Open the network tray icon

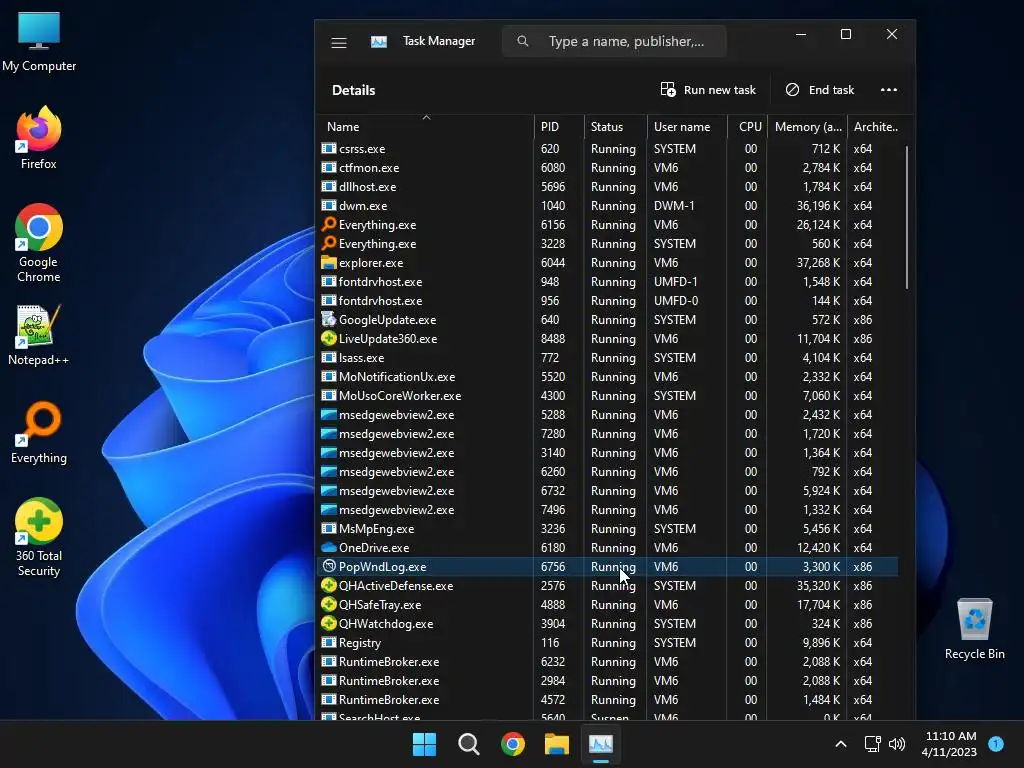point(872,744)
